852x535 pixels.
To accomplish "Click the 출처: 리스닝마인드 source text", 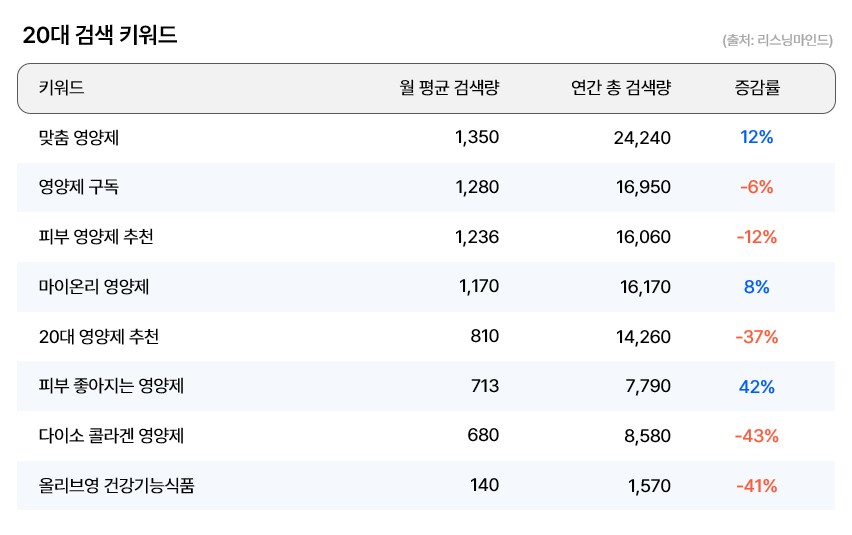I will pyautogui.click(x=777, y=41).
